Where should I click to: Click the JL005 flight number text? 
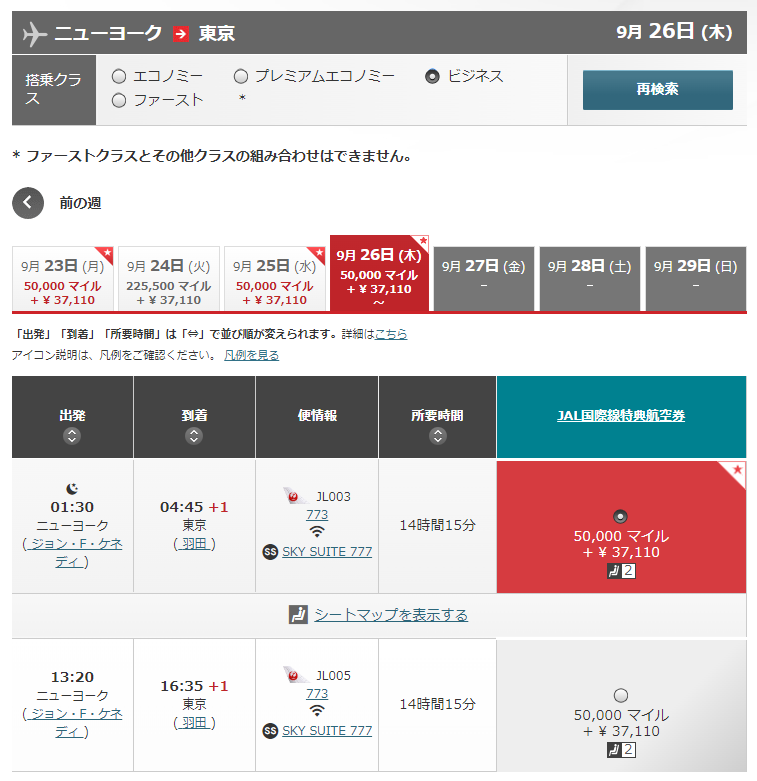point(334,675)
